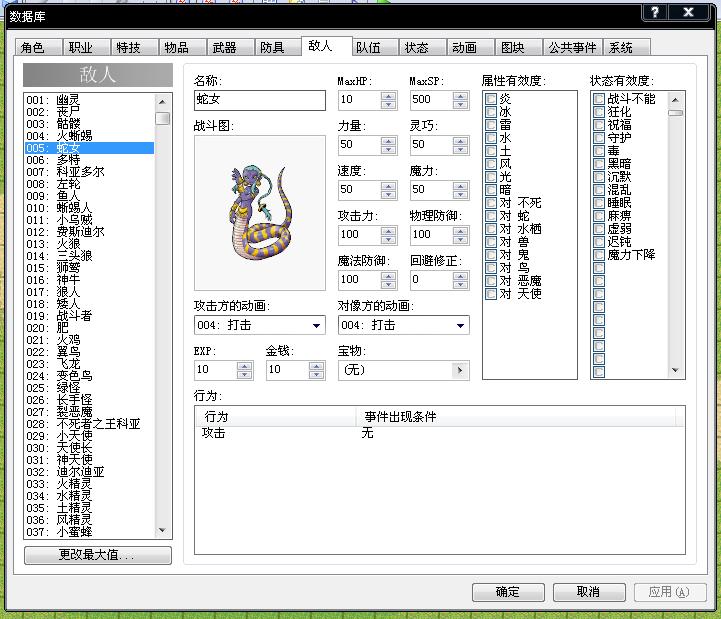Increase the 回避修正 value with up arrow
721x619 pixels.
tap(460, 276)
